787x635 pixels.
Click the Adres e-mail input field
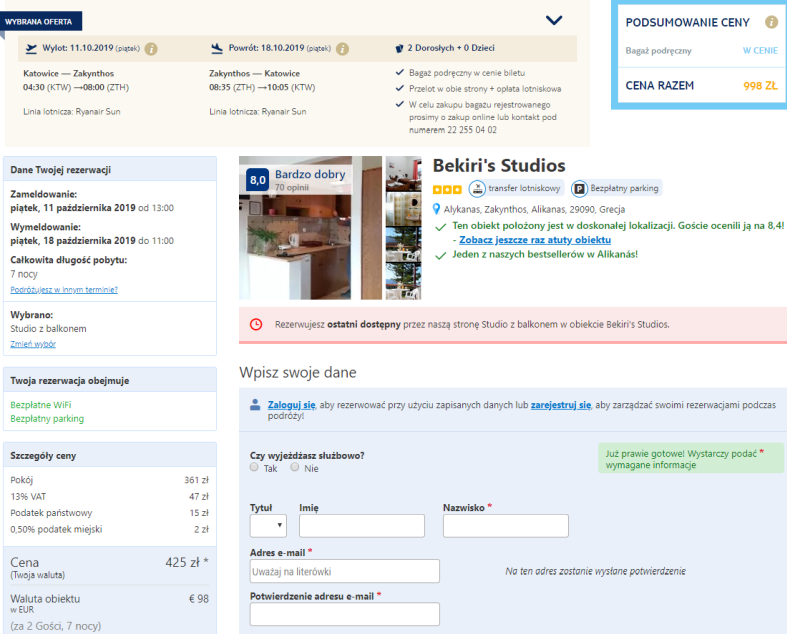pos(345,571)
